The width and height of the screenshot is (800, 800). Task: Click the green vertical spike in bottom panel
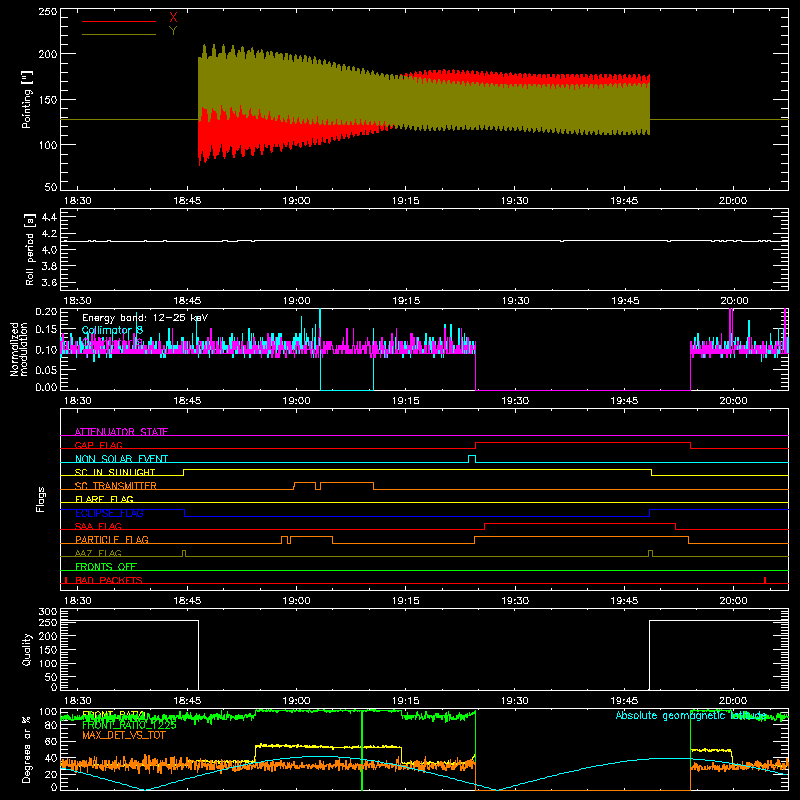[362, 750]
